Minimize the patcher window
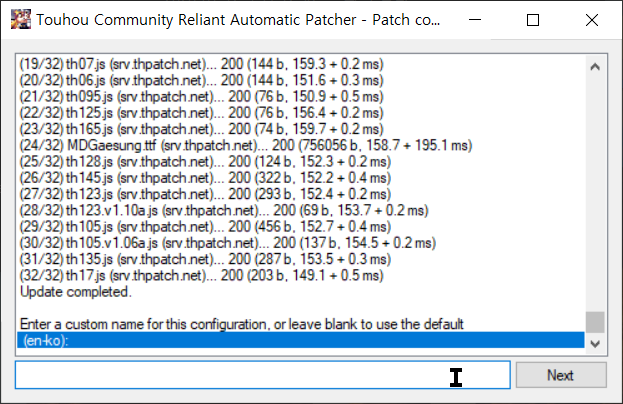Viewport: 623px width, 404px height. (x=475, y=19)
